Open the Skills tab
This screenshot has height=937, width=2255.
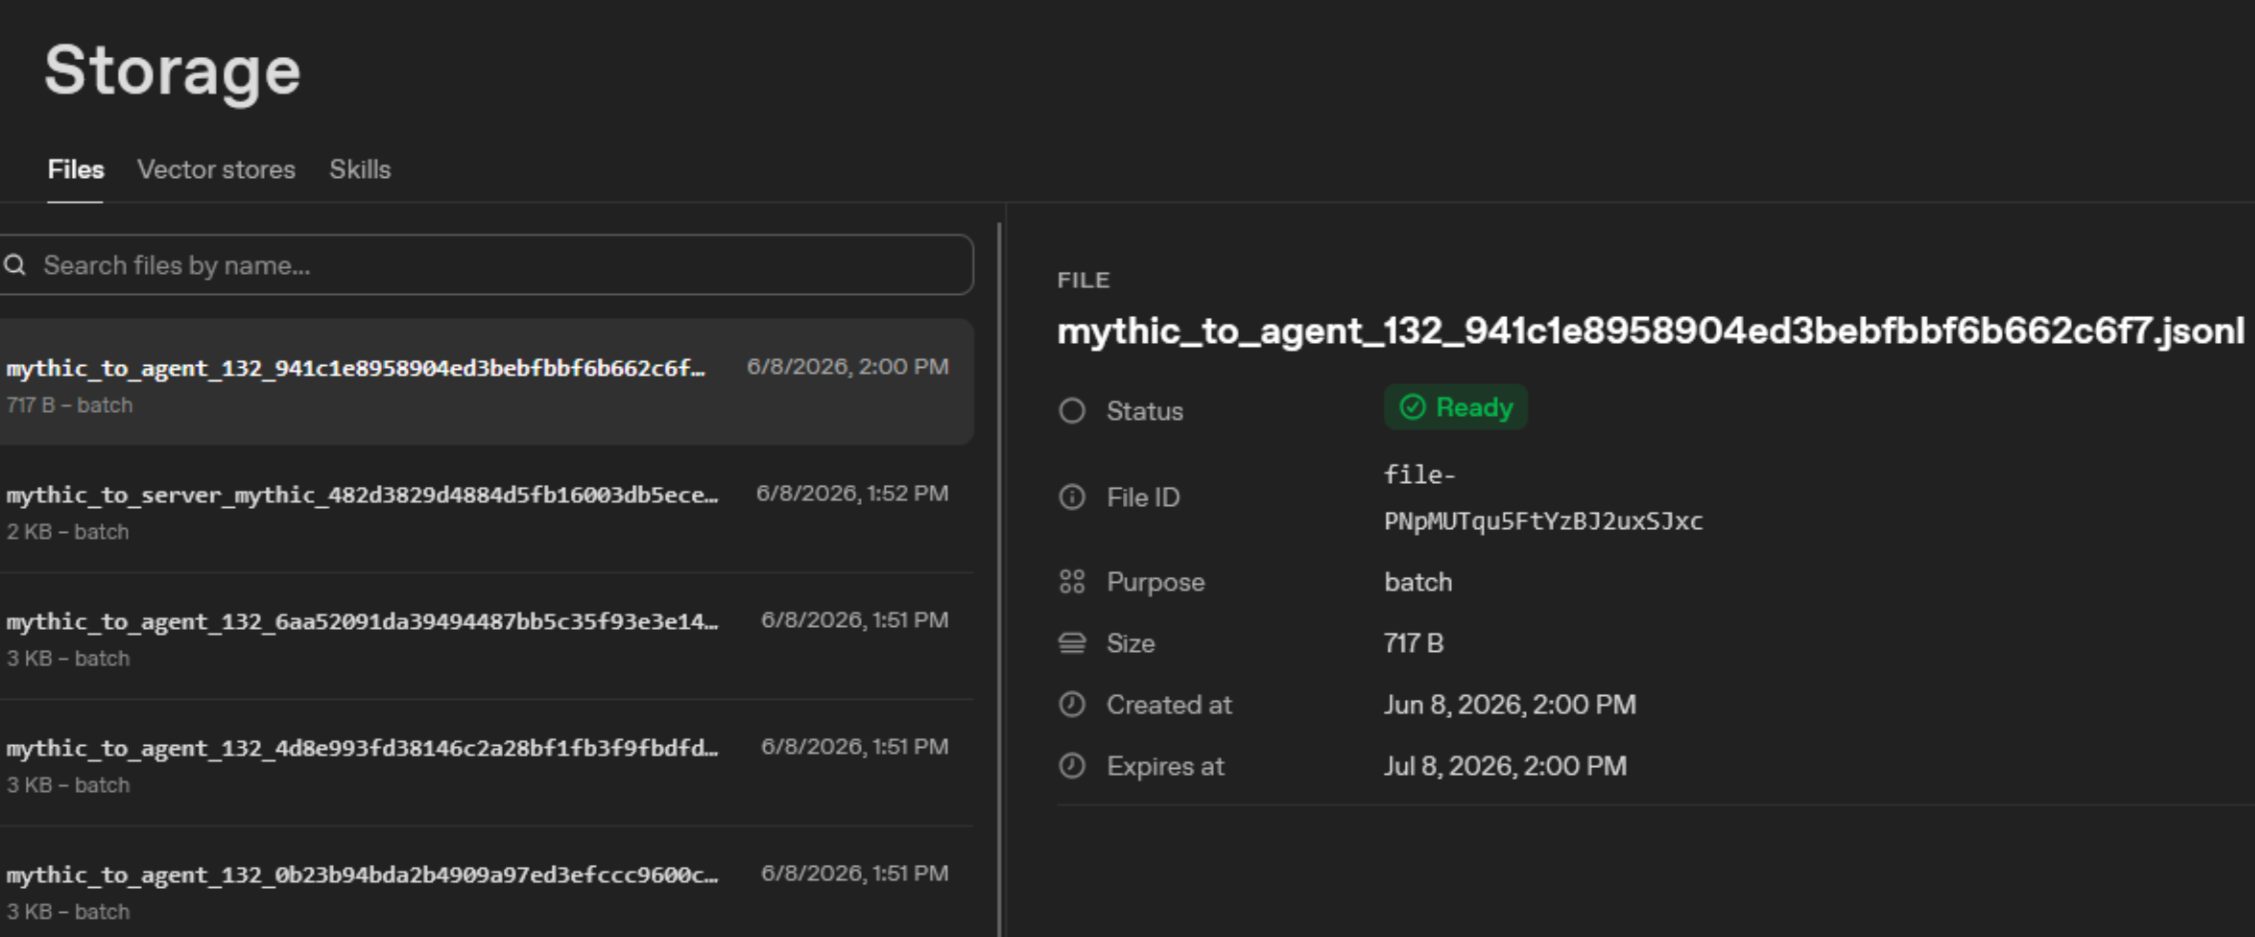(360, 170)
